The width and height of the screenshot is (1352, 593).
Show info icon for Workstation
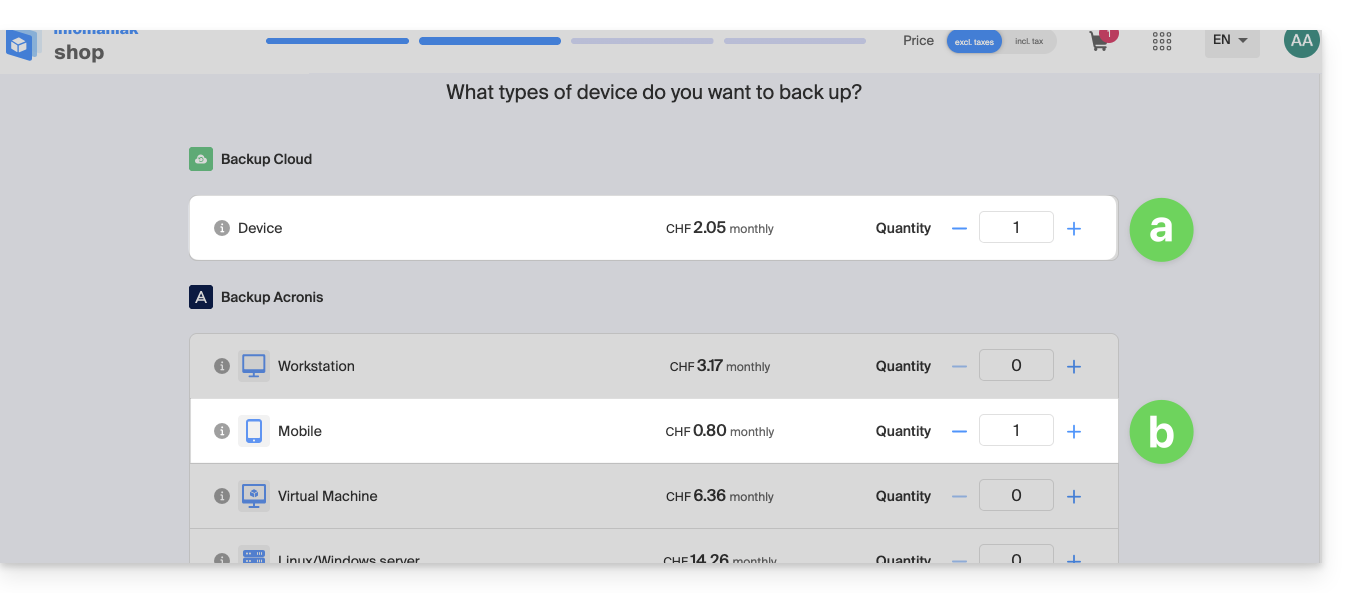coord(222,366)
